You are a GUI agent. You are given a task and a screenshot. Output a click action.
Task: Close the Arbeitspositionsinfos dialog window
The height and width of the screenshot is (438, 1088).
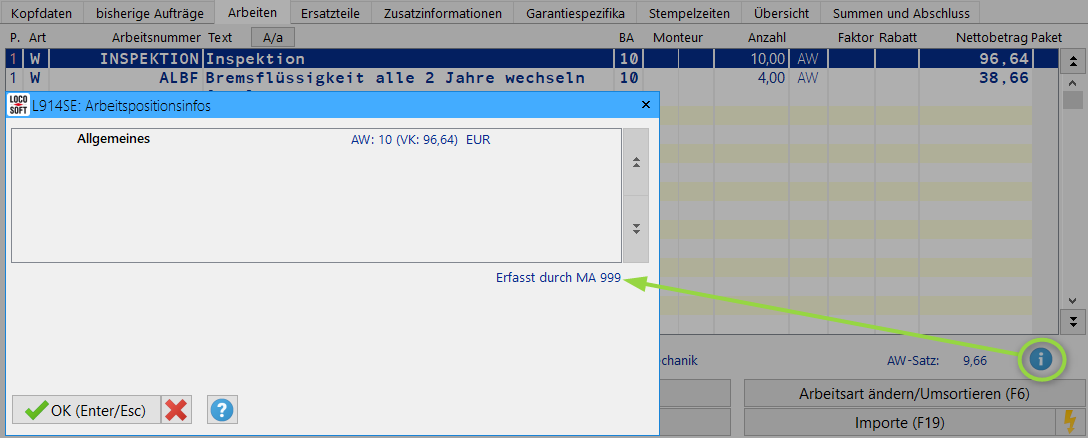pos(645,104)
